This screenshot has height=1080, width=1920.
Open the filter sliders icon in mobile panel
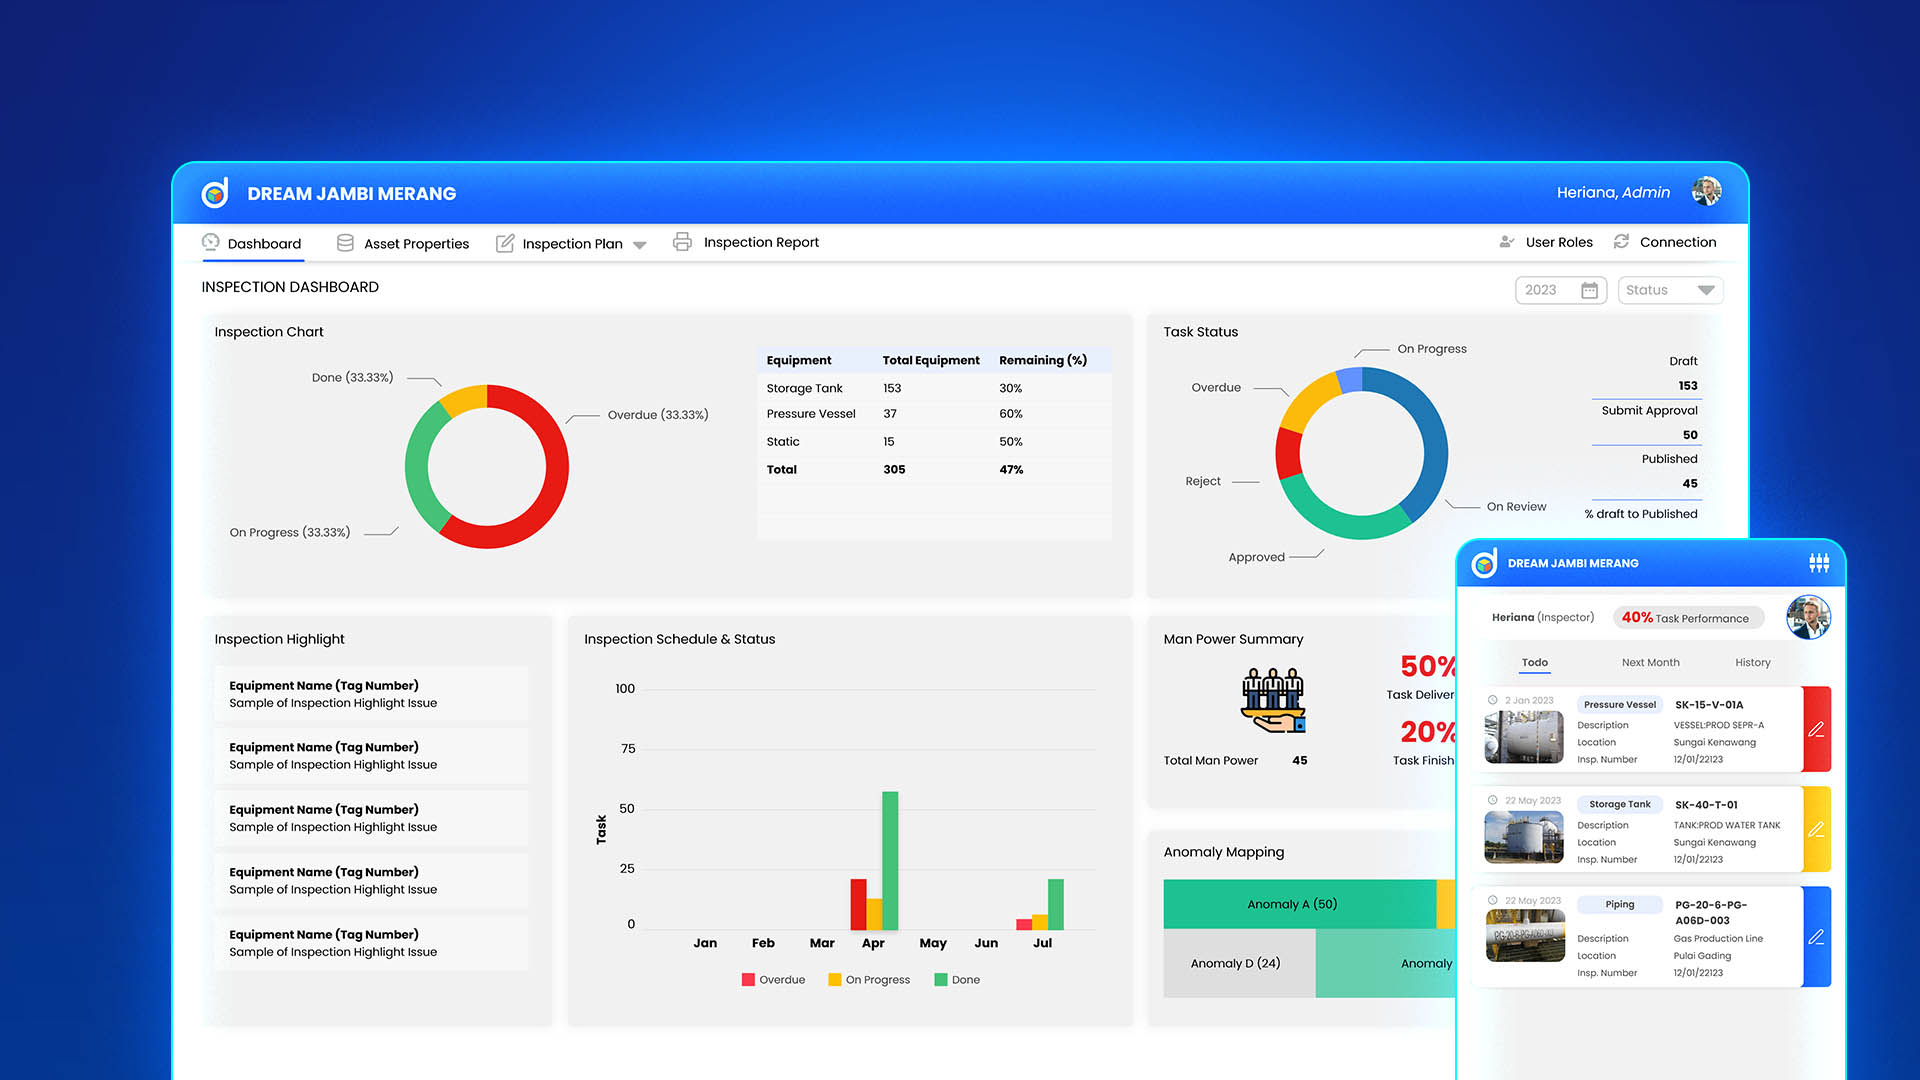point(1819,563)
